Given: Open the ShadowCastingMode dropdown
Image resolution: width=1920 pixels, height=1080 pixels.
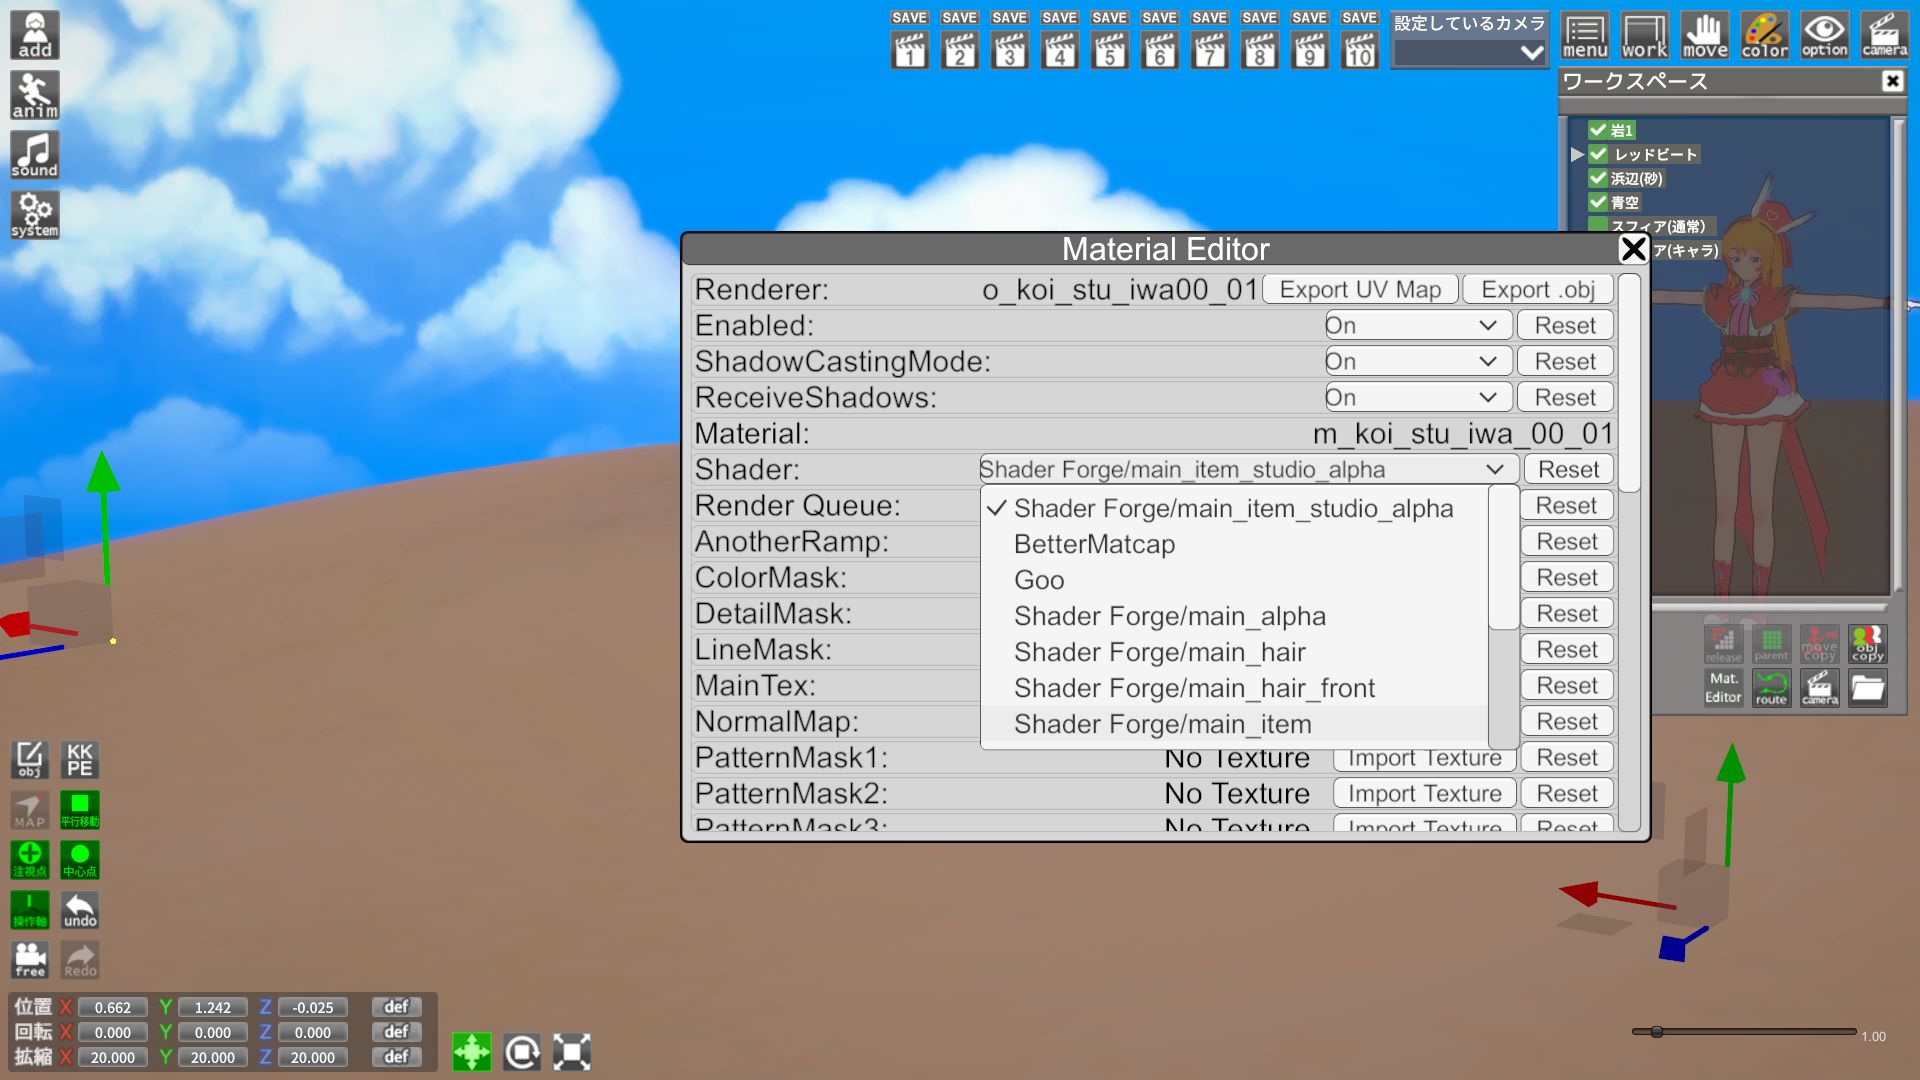Looking at the screenshot, I should pyautogui.click(x=1417, y=361).
